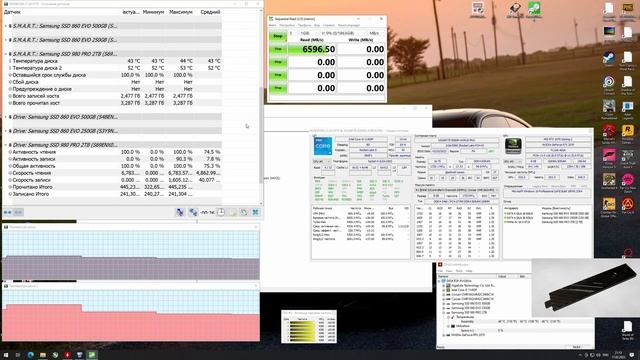
Task: Click blue double-arrow button in sensor toolbar
Action: click(x=8, y=212)
